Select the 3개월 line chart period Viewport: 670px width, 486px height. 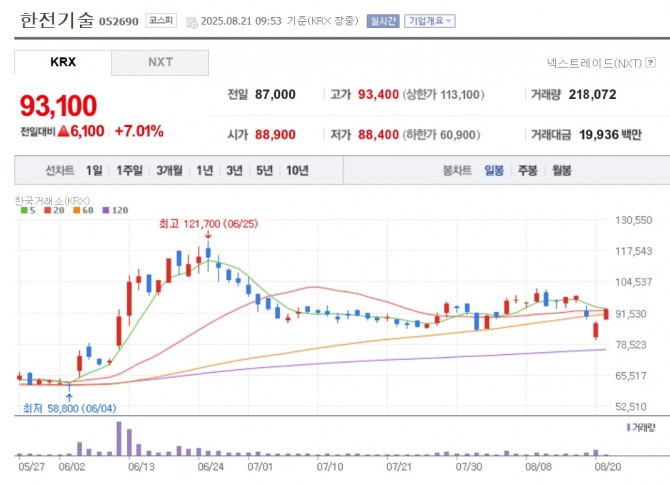click(x=170, y=170)
